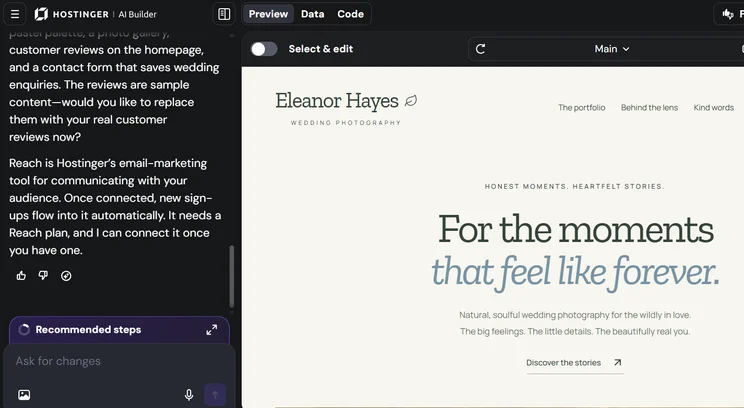Click the chat panel scrollbar
The image size is (744, 408).
[x=232, y=277]
